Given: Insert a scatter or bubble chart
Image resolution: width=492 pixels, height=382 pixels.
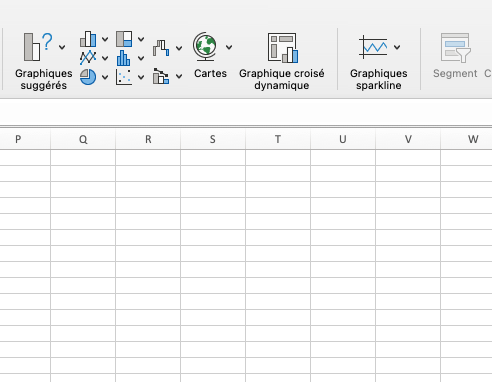Looking at the screenshot, I should pos(124,77).
